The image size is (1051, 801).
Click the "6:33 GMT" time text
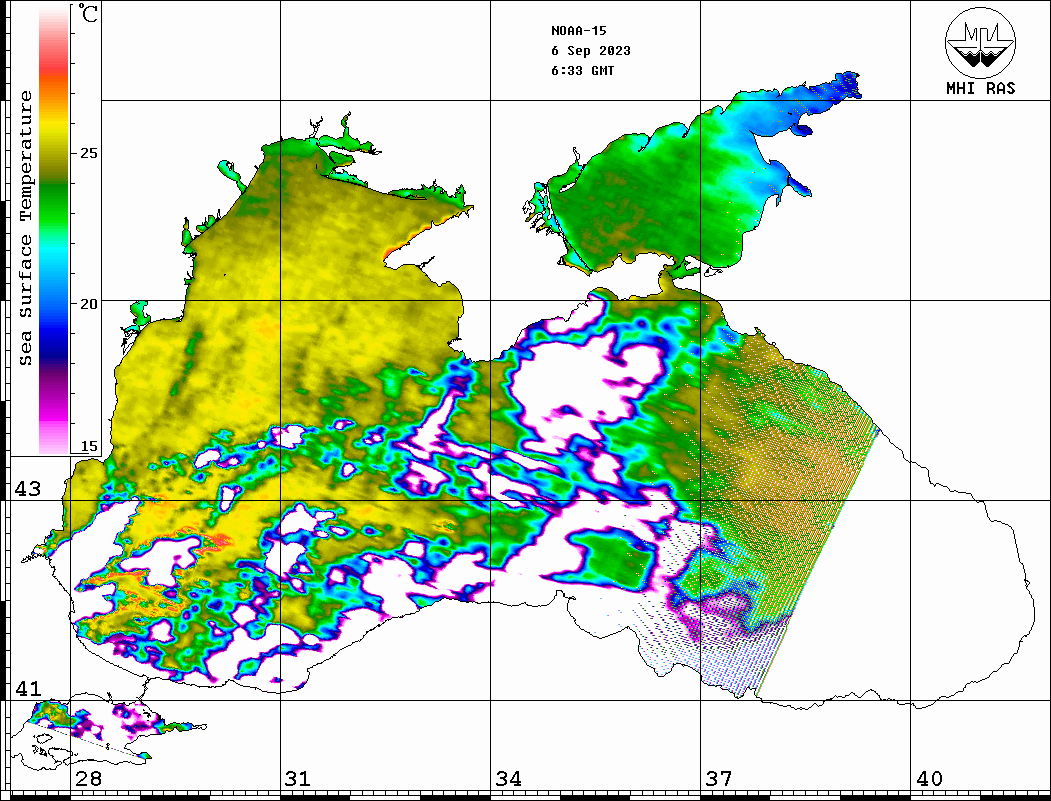point(582,70)
